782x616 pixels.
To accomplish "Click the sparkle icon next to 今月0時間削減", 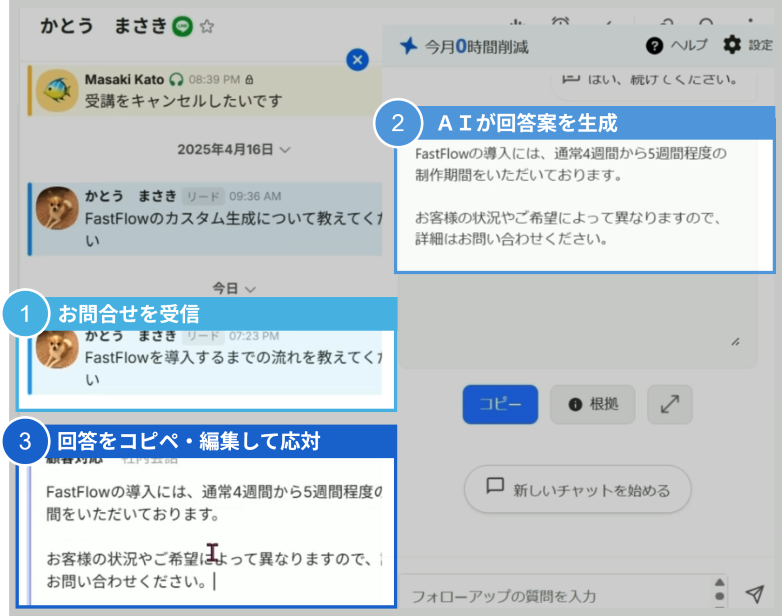I will tap(408, 46).
